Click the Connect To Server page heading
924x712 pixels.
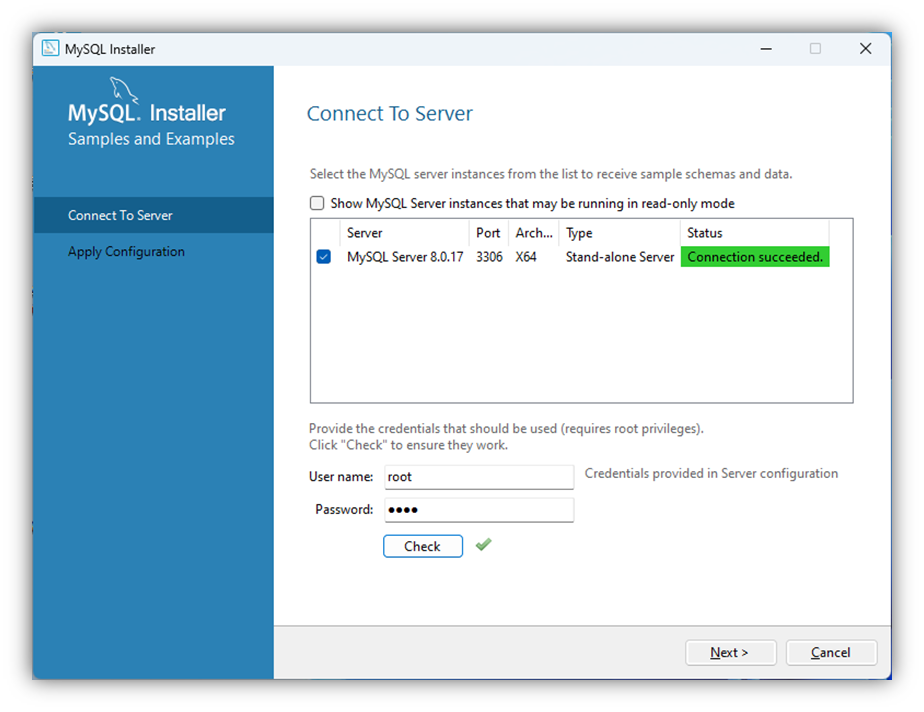[390, 113]
